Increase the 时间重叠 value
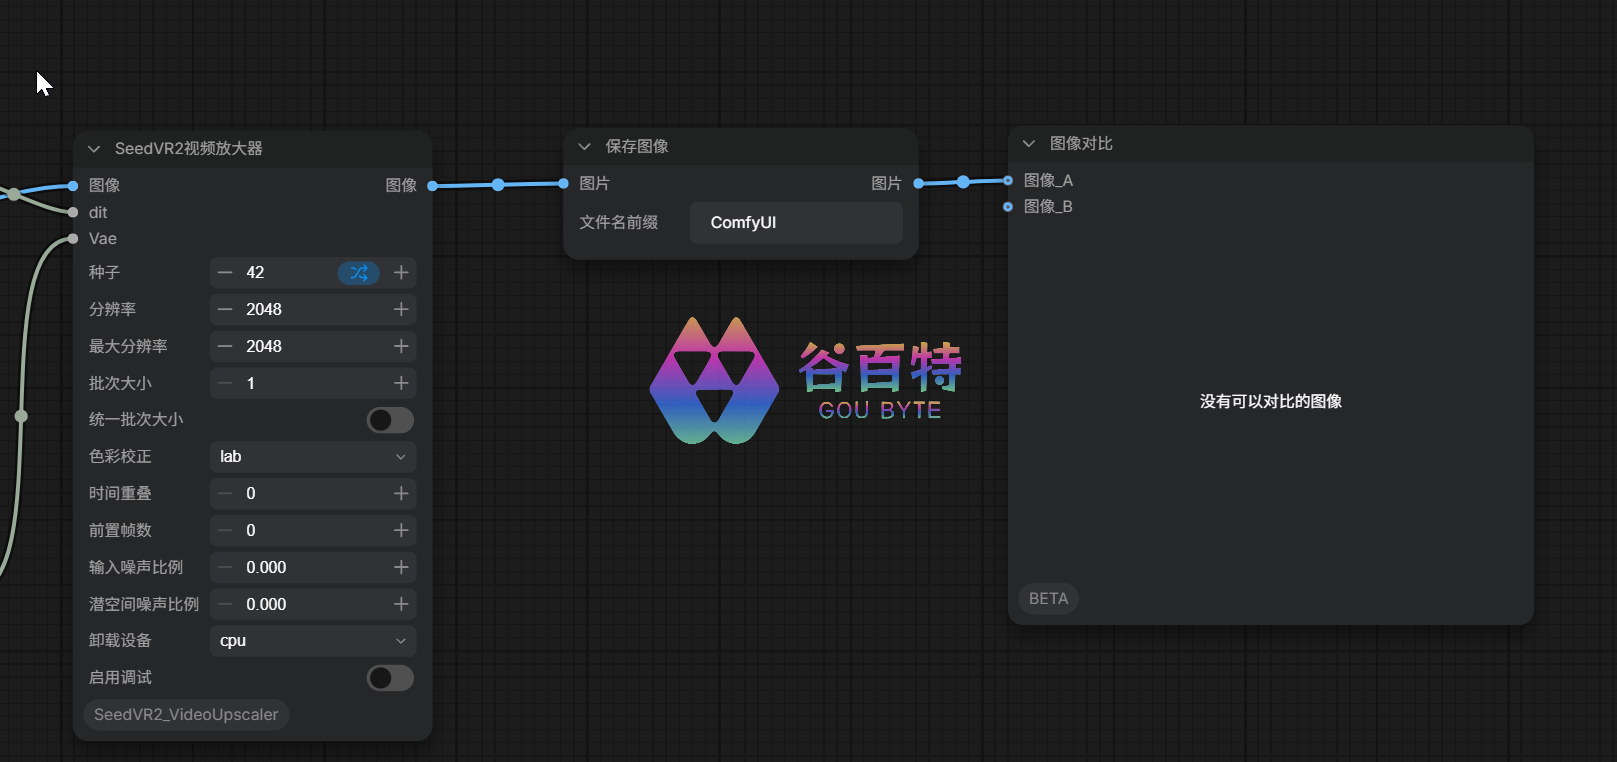This screenshot has height=762, width=1617. coord(401,493)
